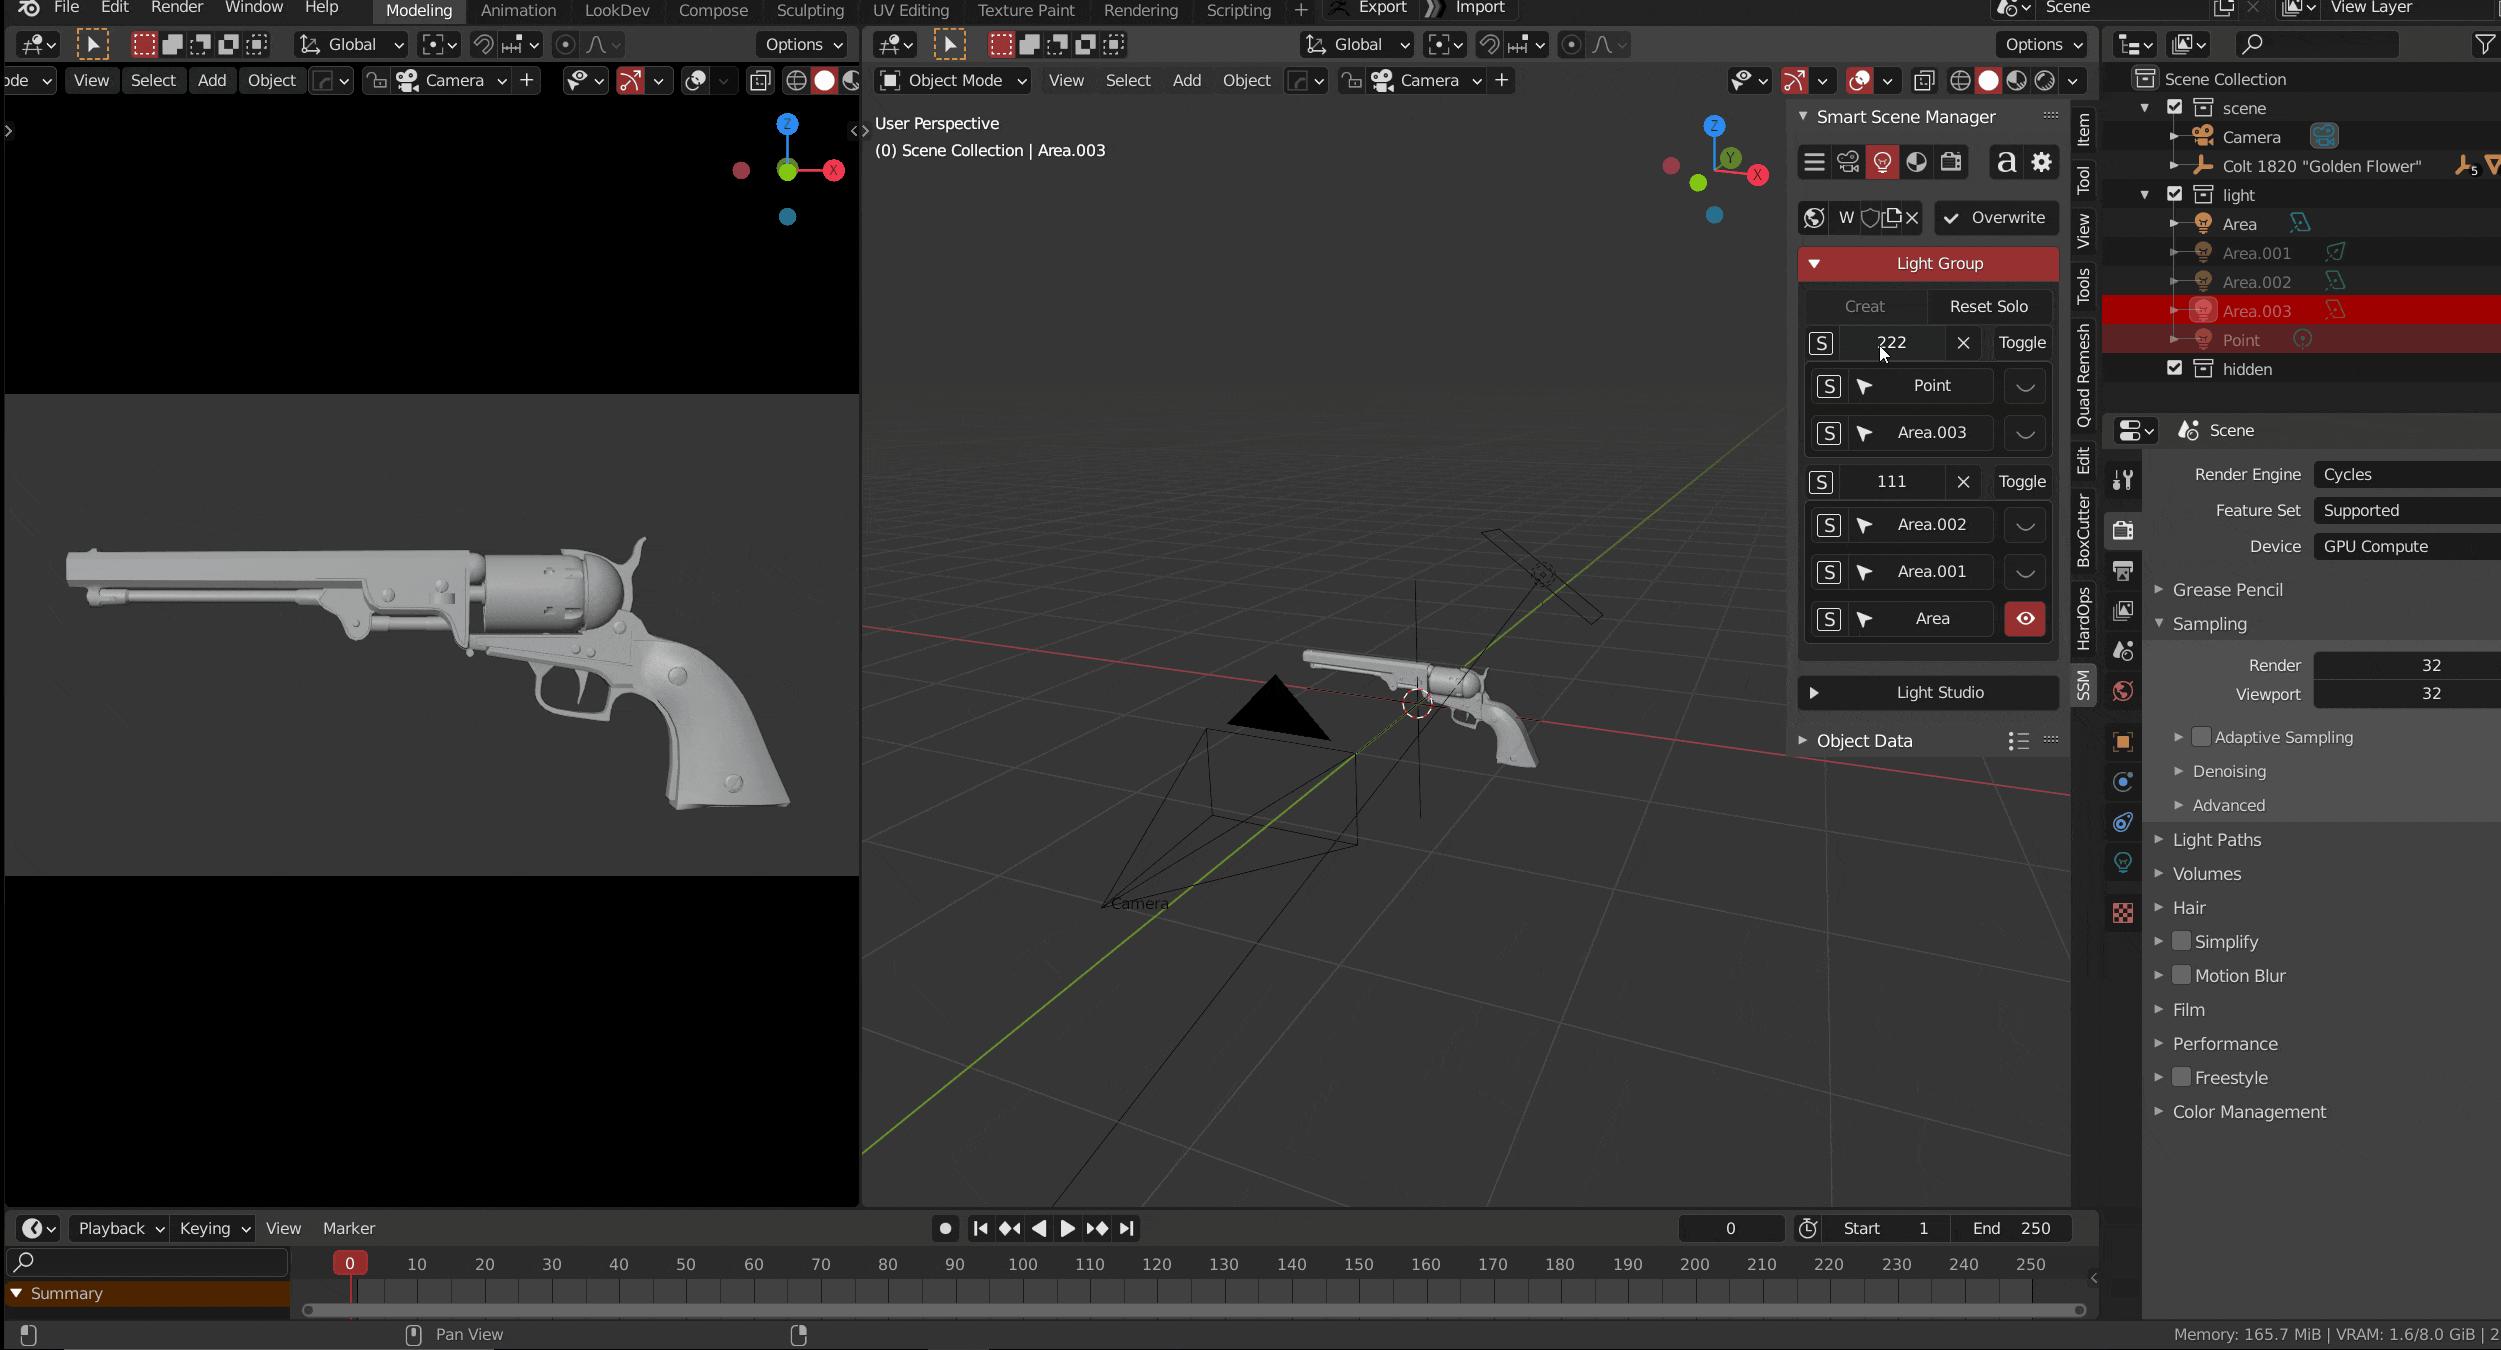Click the auto-keying record button in timeline
This screenshot has height=1350, width=2501.
tap(945, 1228)
